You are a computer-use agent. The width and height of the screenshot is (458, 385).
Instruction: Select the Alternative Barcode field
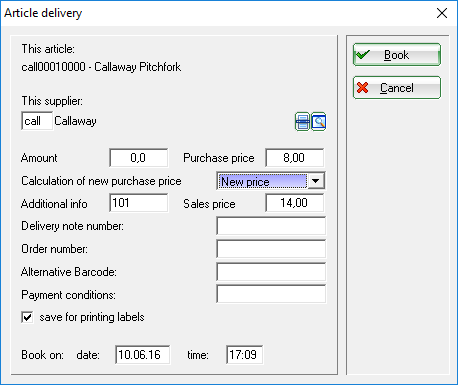[x=271, y=272]
